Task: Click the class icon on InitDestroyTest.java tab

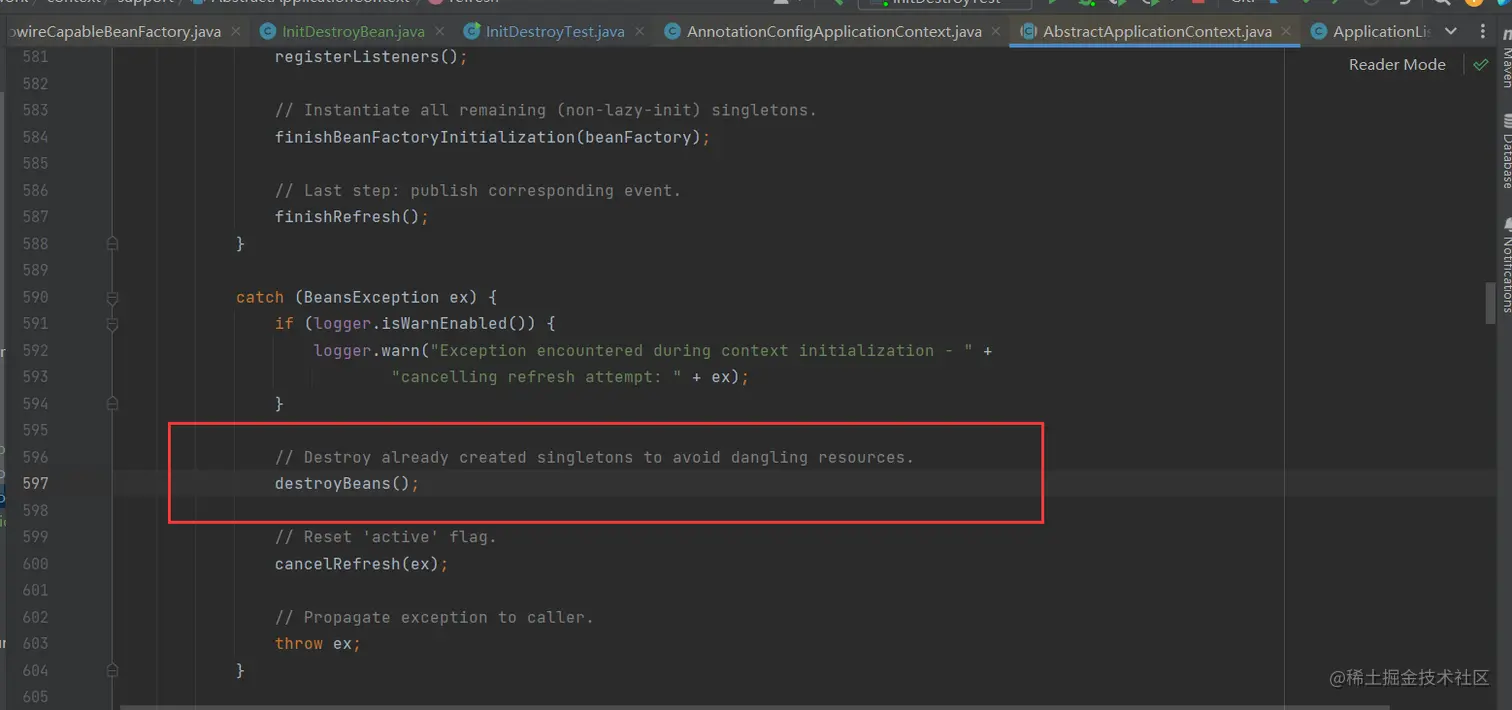Action: (472, 32)
